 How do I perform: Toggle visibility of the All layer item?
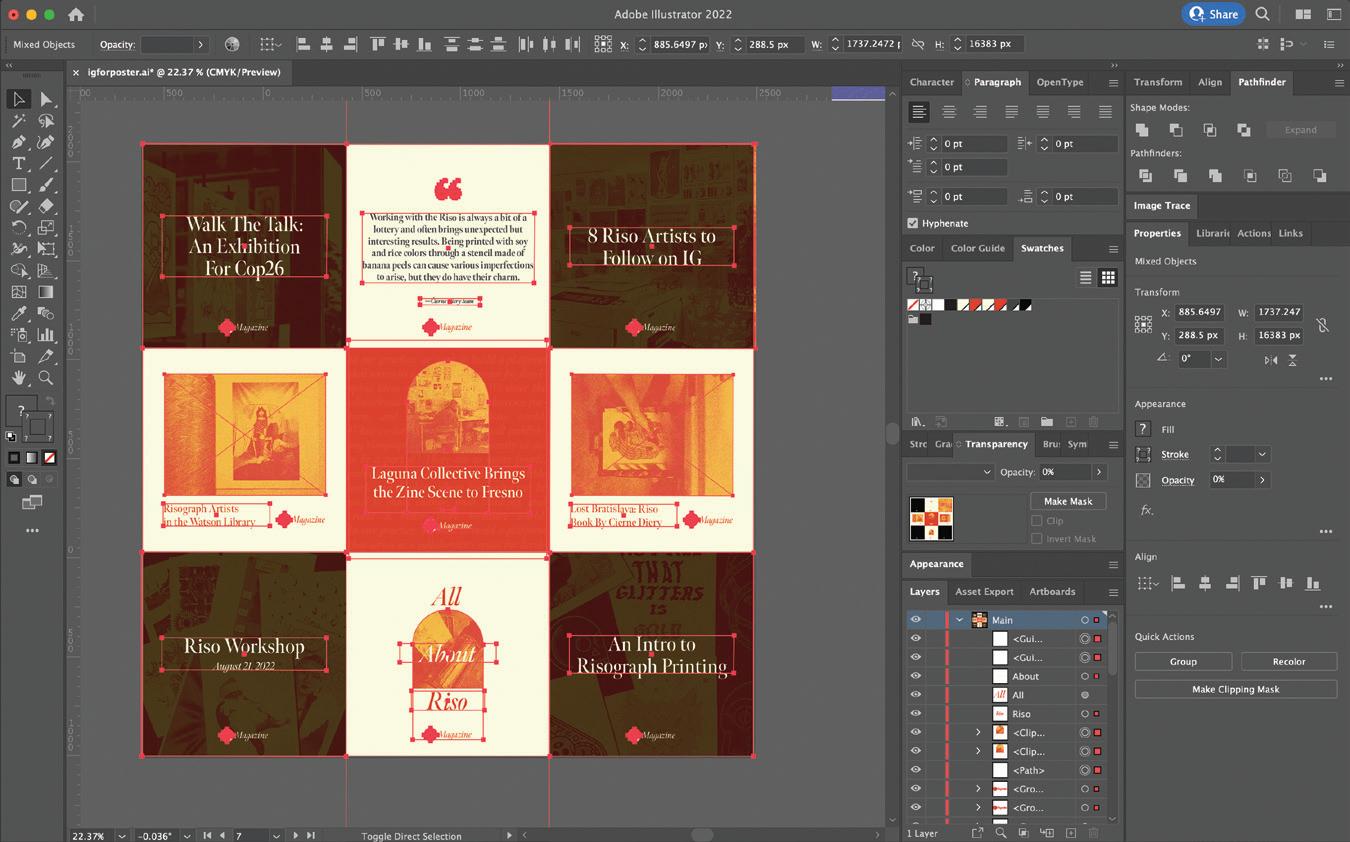pyautogui.click(x=915, y=695)
